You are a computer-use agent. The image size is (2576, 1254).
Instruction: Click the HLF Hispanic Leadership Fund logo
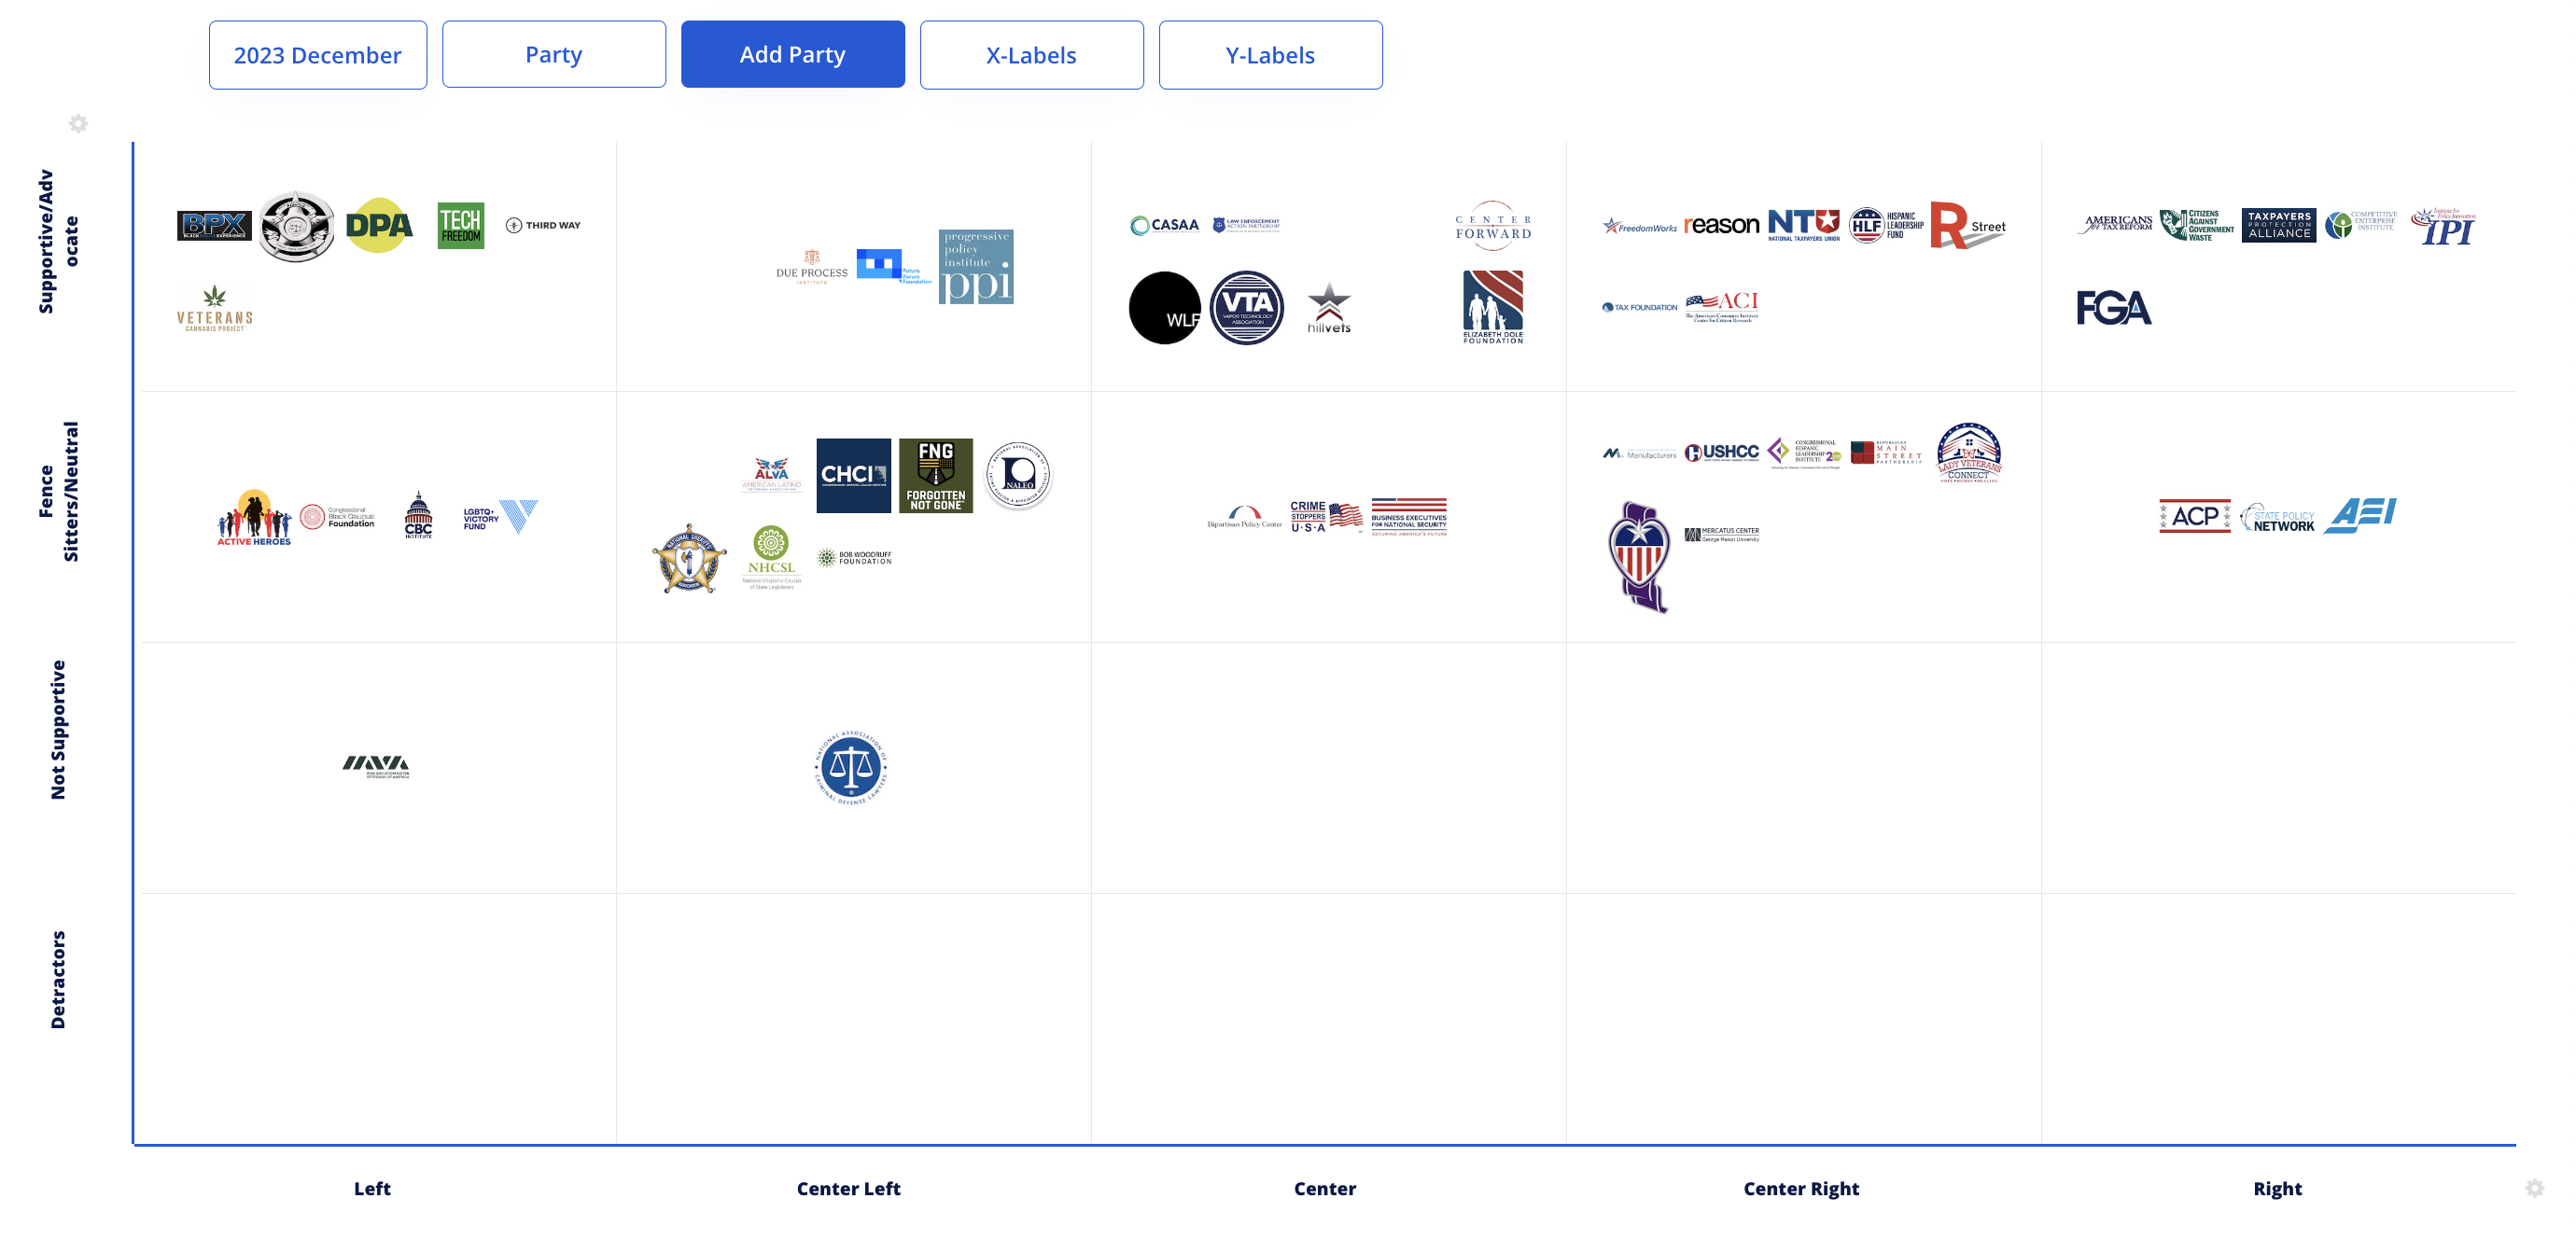(1886, 226)
